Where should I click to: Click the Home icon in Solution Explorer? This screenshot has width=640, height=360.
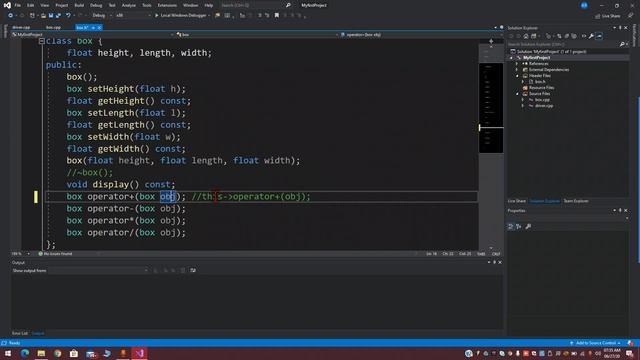point(526,36)
